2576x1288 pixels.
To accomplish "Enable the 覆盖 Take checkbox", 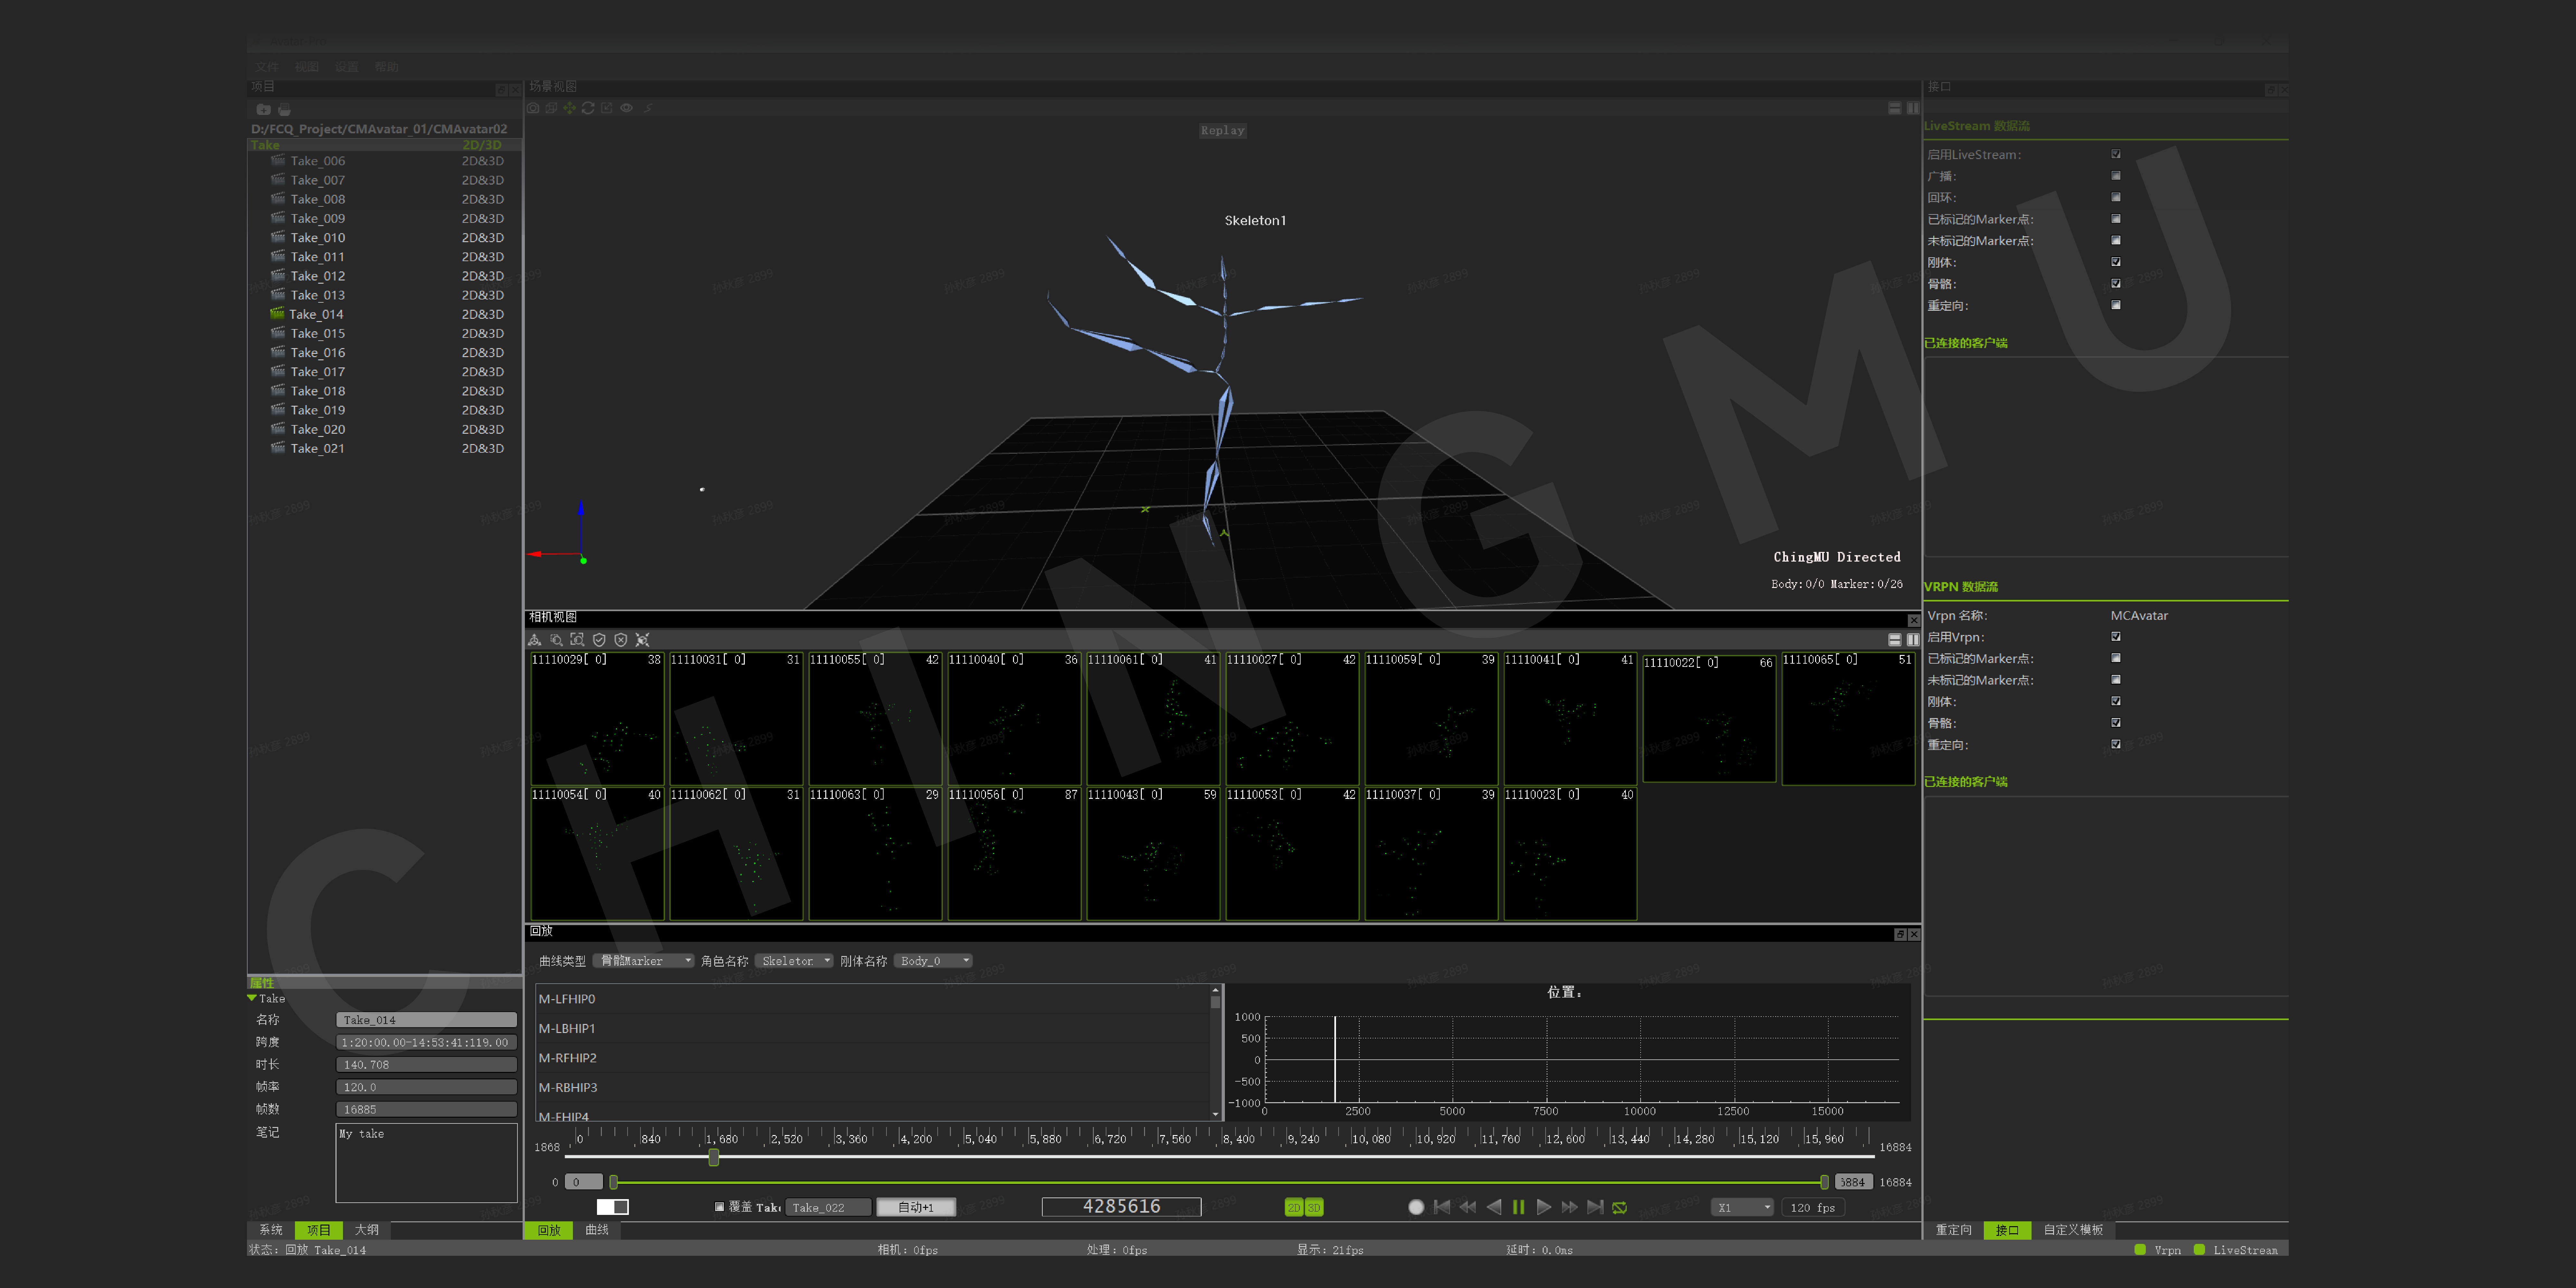I will click(719, 1207).
